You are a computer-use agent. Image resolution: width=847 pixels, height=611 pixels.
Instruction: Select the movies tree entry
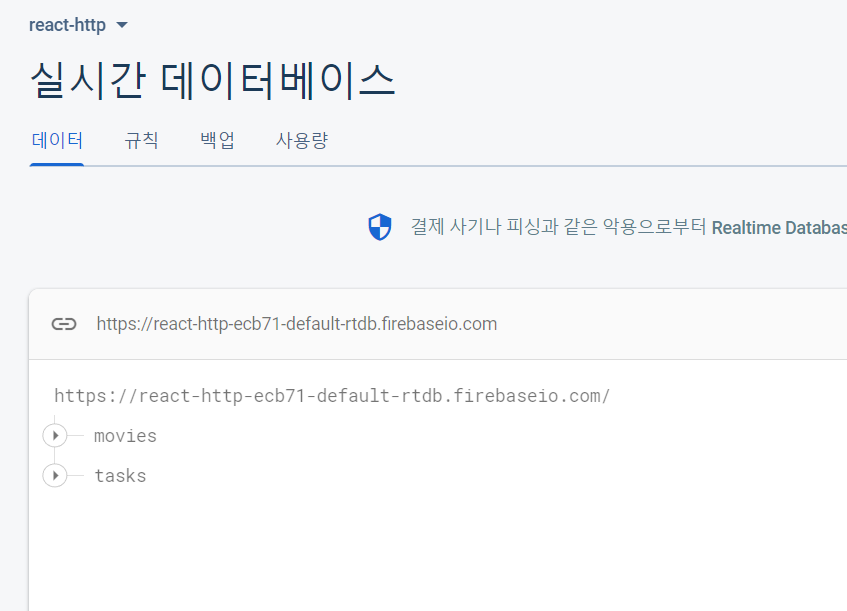pyautogui.click(x=125, y=436)
